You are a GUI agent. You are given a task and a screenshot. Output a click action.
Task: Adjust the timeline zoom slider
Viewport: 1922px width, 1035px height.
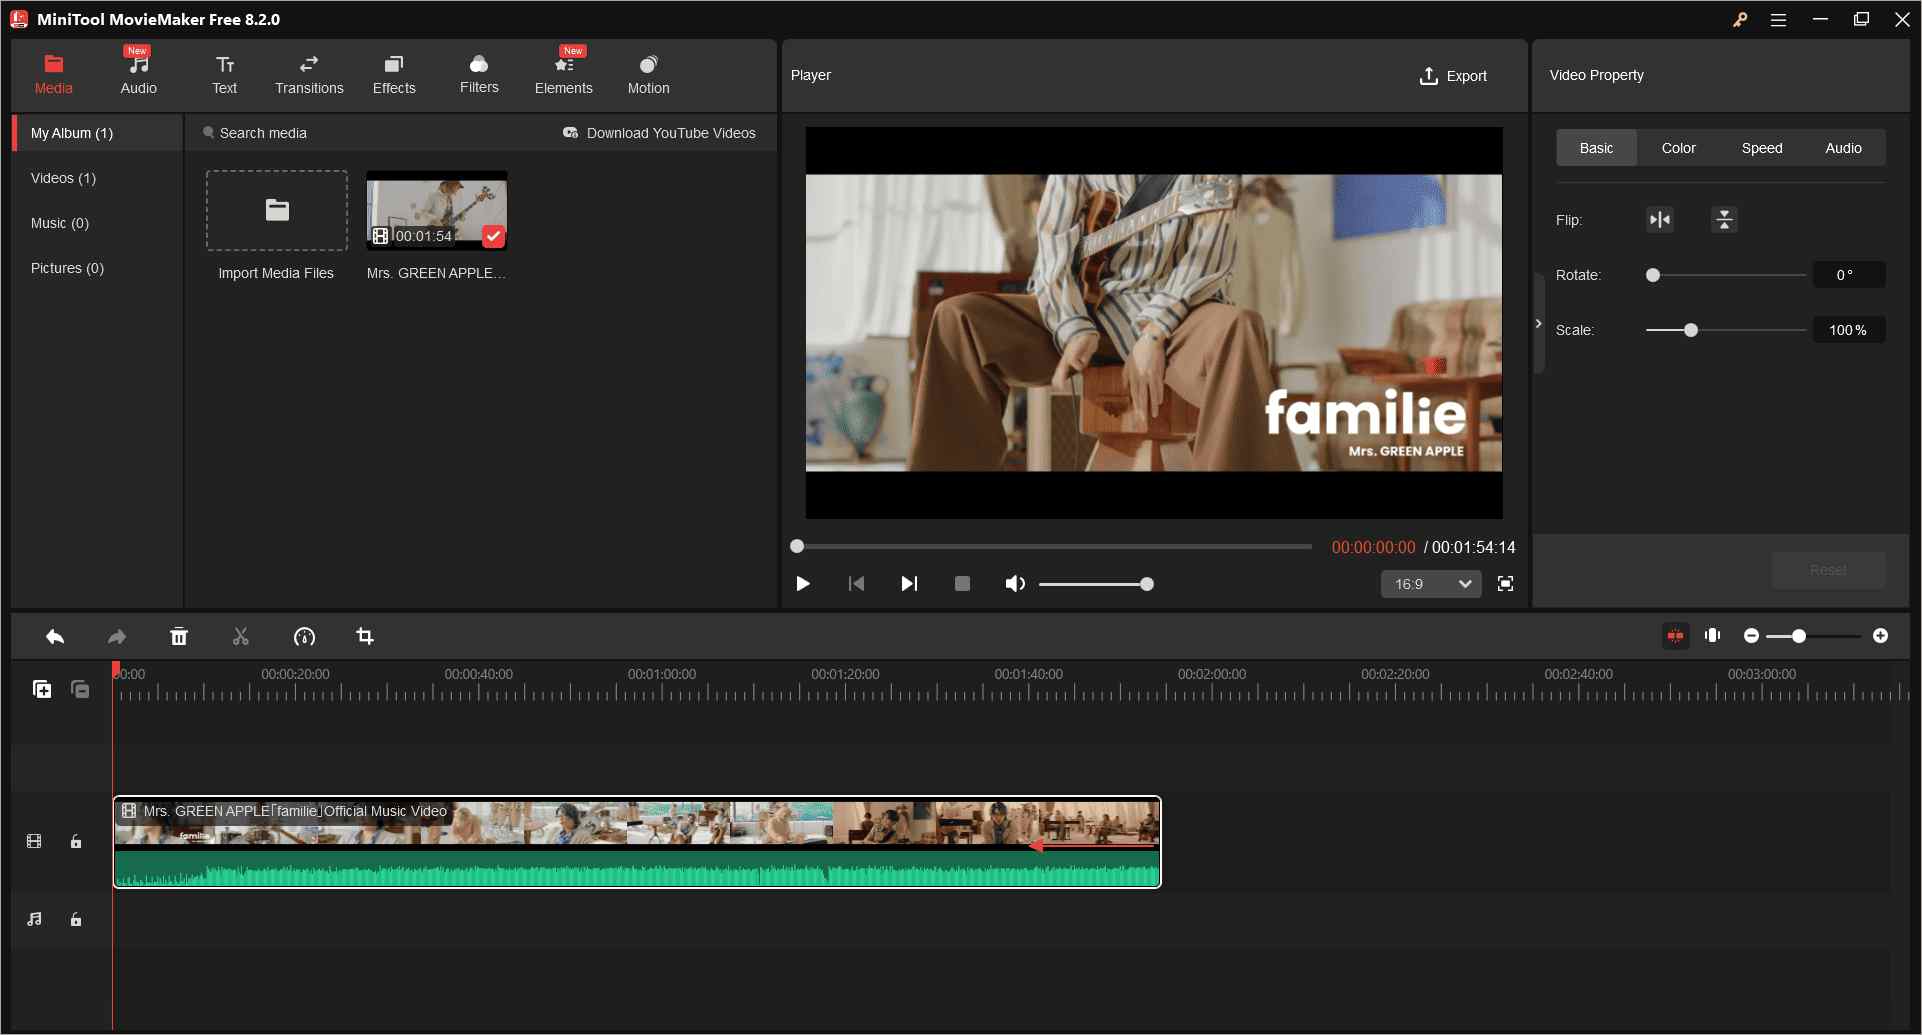(1814, 636)
